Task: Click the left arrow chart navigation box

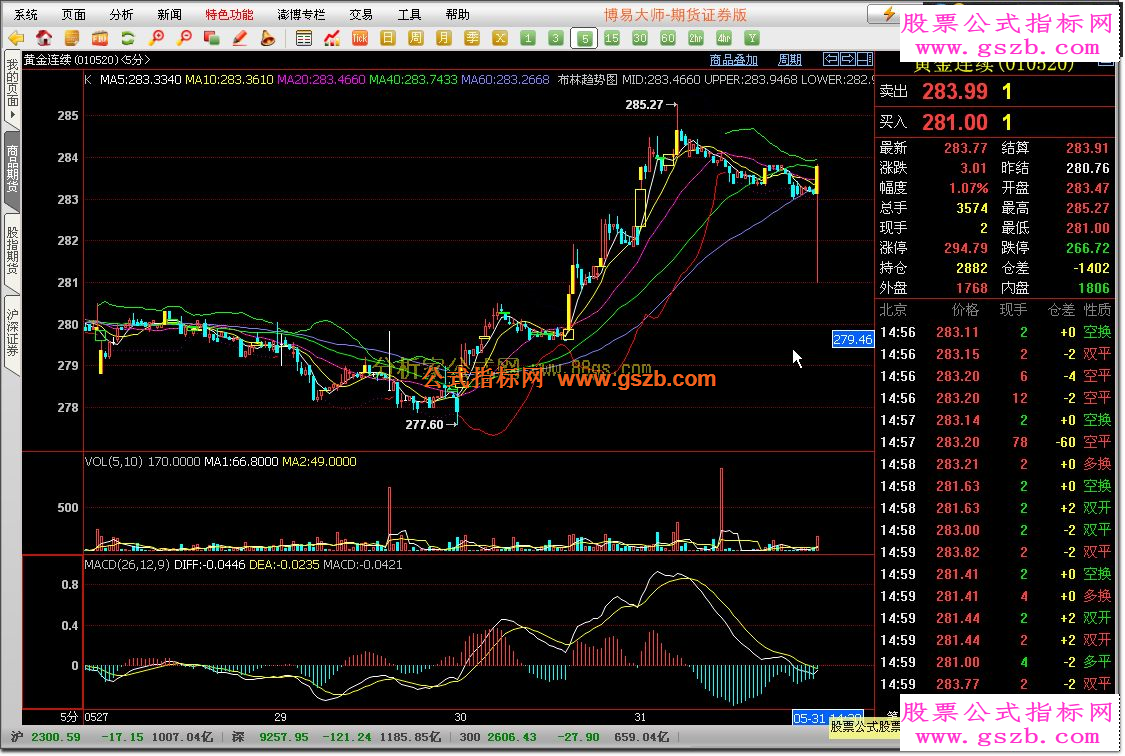Action: [831, 59]
